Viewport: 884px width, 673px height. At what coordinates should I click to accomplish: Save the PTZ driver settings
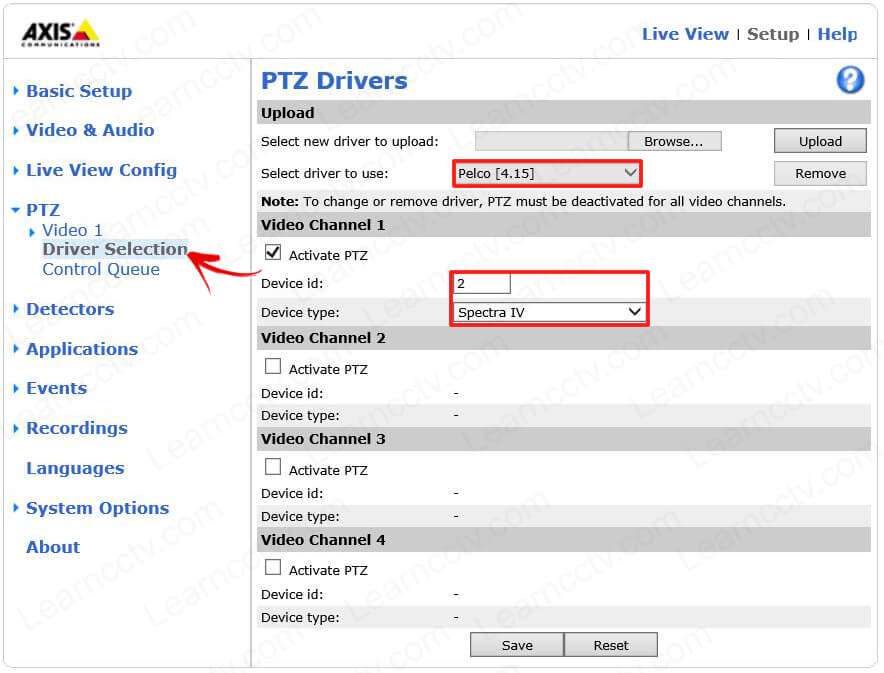point(517,645)
